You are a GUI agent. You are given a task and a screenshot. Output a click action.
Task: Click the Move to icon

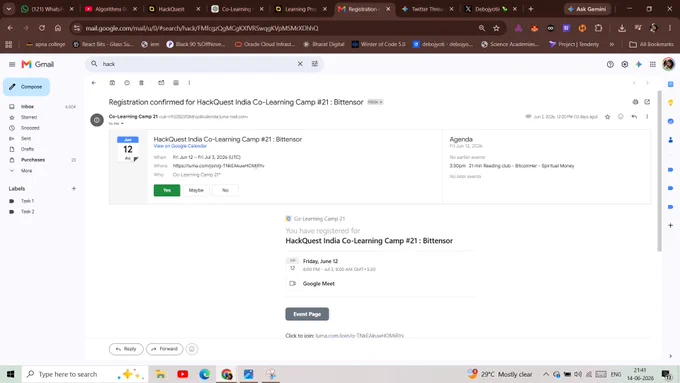click(176, 83)
